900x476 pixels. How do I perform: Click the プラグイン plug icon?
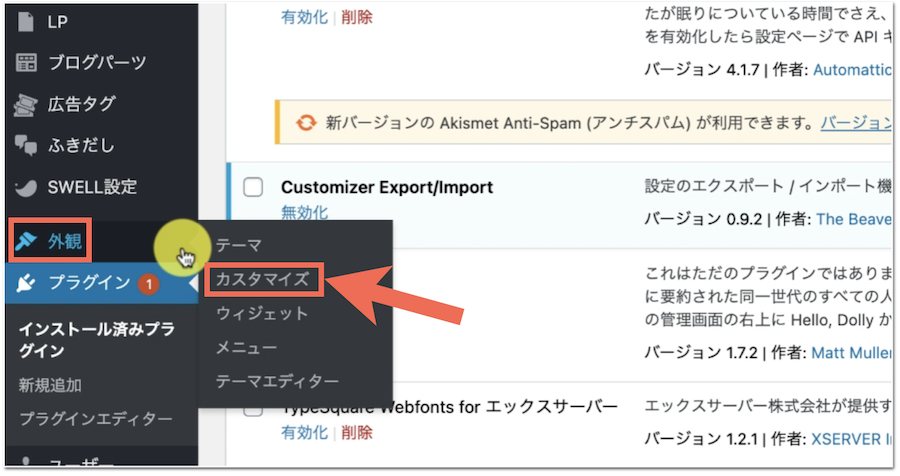click(x=28, y=283)
